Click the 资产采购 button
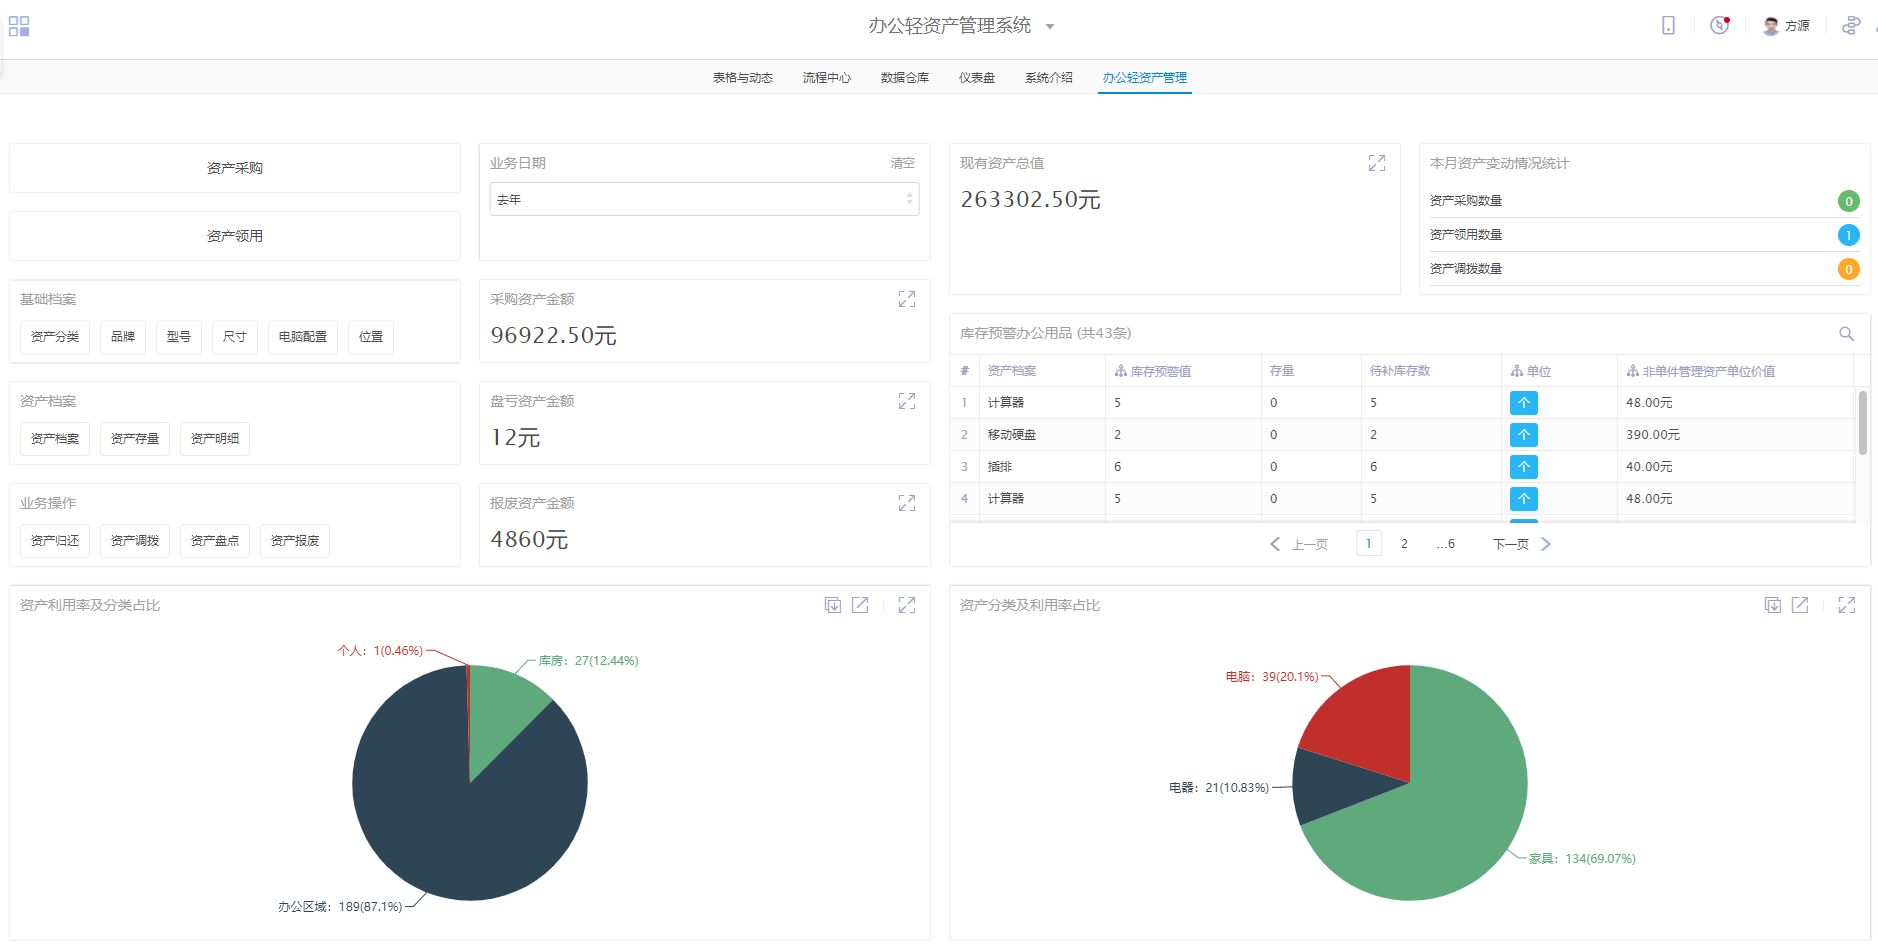This screenshot has height=945, width=1878. click(235, 168)
